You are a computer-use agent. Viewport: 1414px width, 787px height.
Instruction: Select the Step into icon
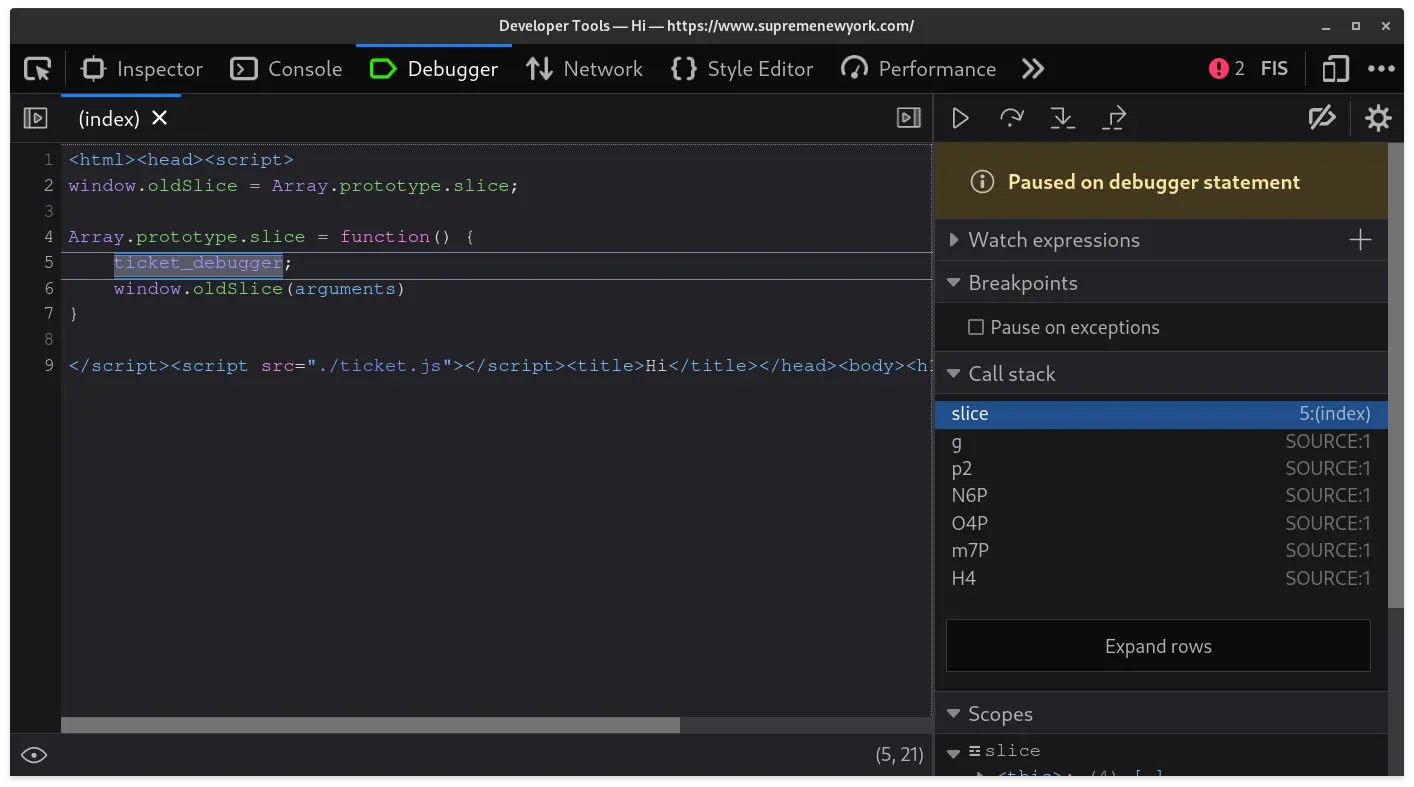[1062, 117]
